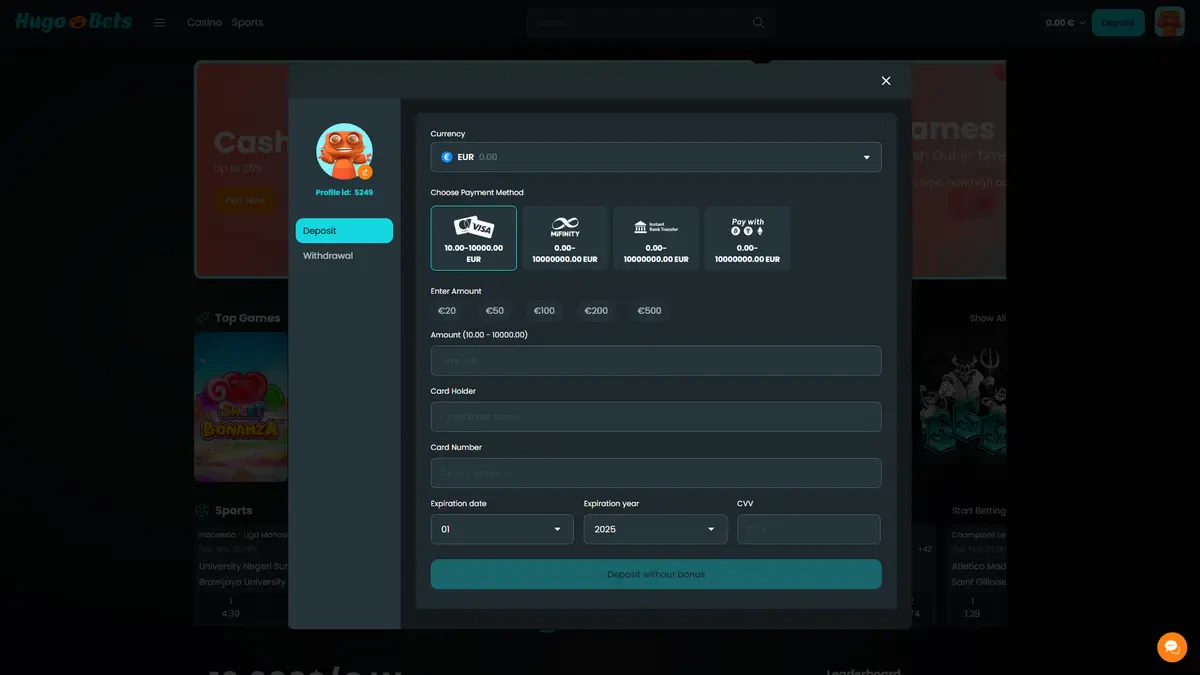Switch to the Withdrawal tab
1200x675 pixels.
point(328,256)
